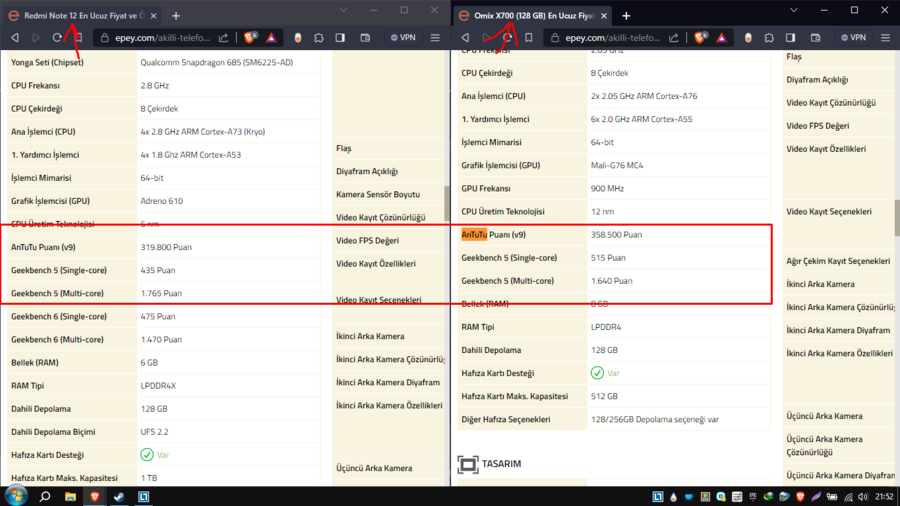
Task: Open tab search dropdown in Redmi window
Action: (x=343, y=10)
